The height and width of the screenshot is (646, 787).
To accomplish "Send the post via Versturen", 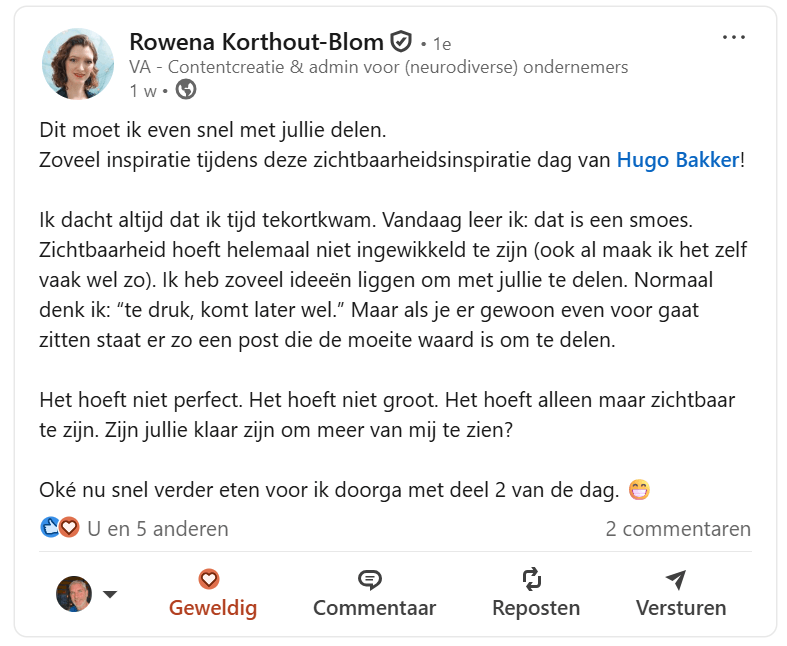I will tap(680, 594).
